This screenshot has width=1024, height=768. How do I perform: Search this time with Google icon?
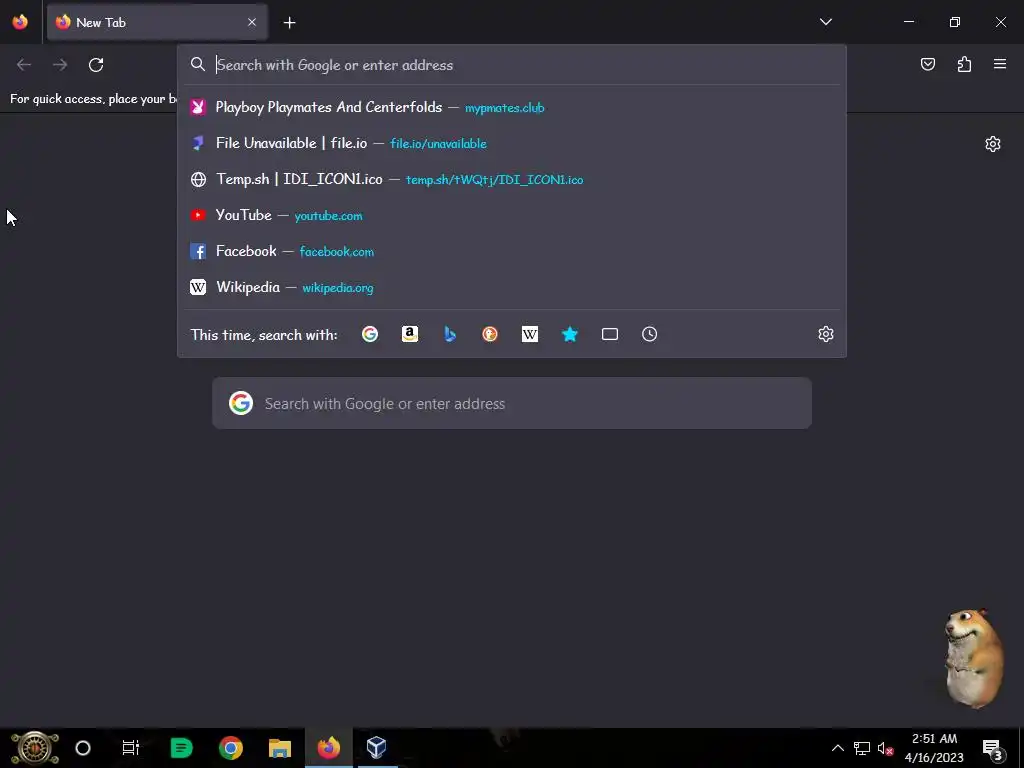click(x=370, y=334)
